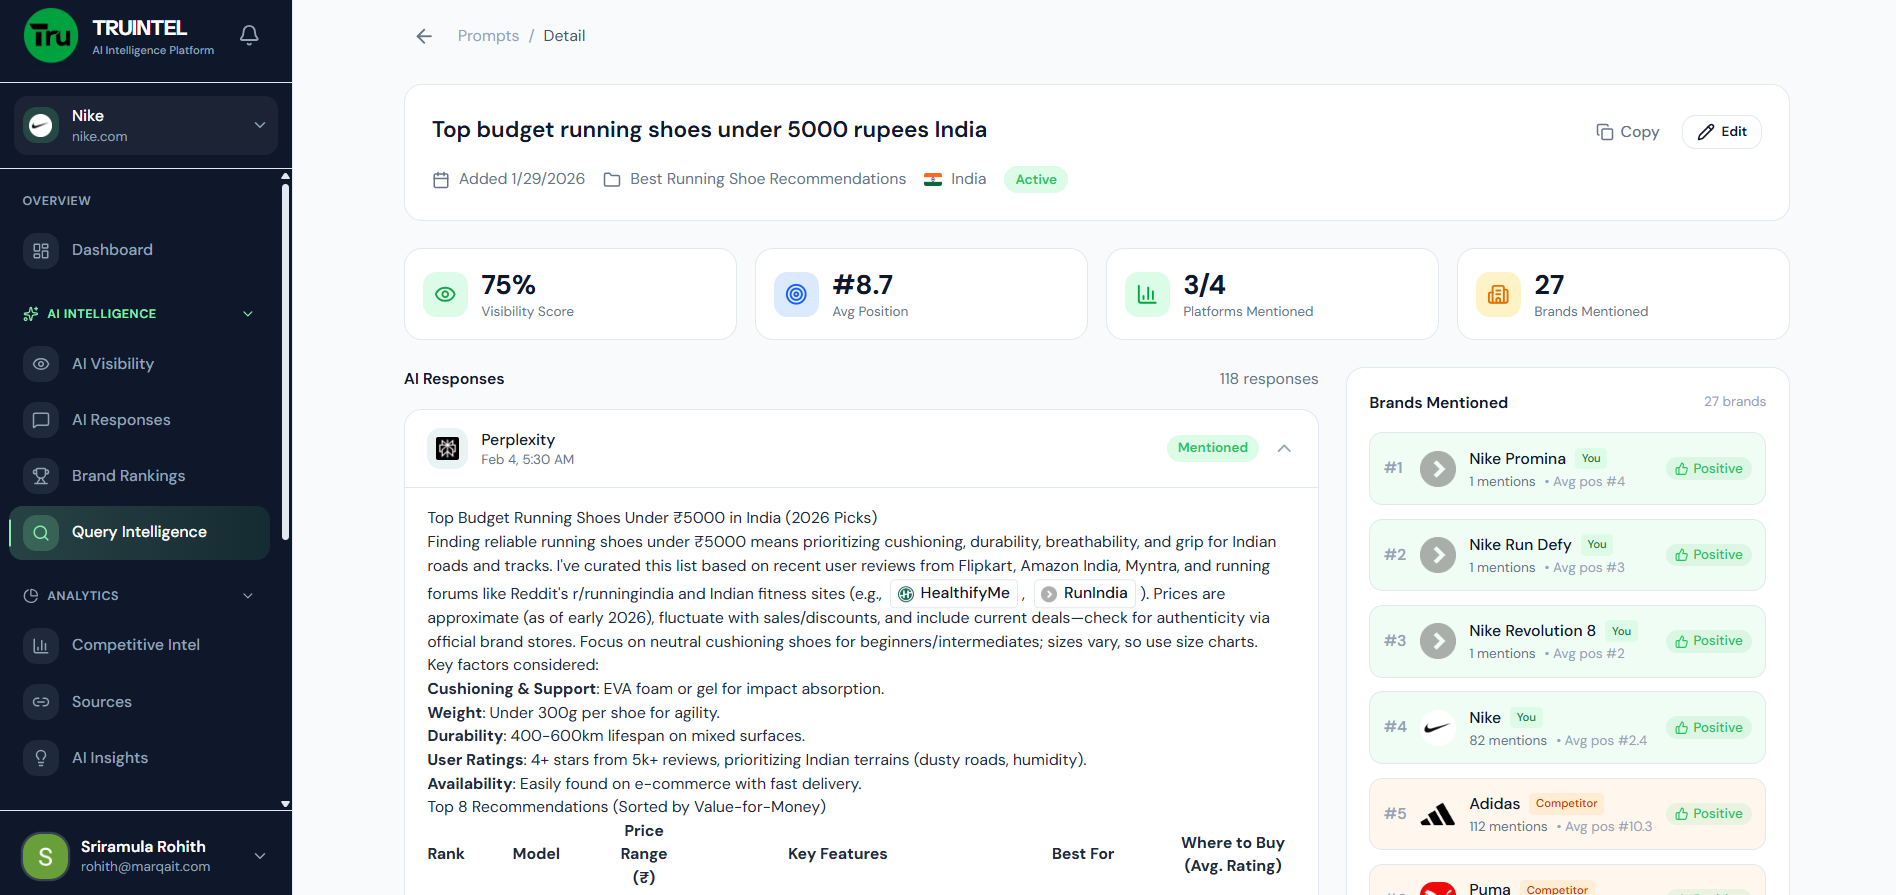The image size is (1896, 895).
Task: Copy the prompt text
Action: point(1627,132)
